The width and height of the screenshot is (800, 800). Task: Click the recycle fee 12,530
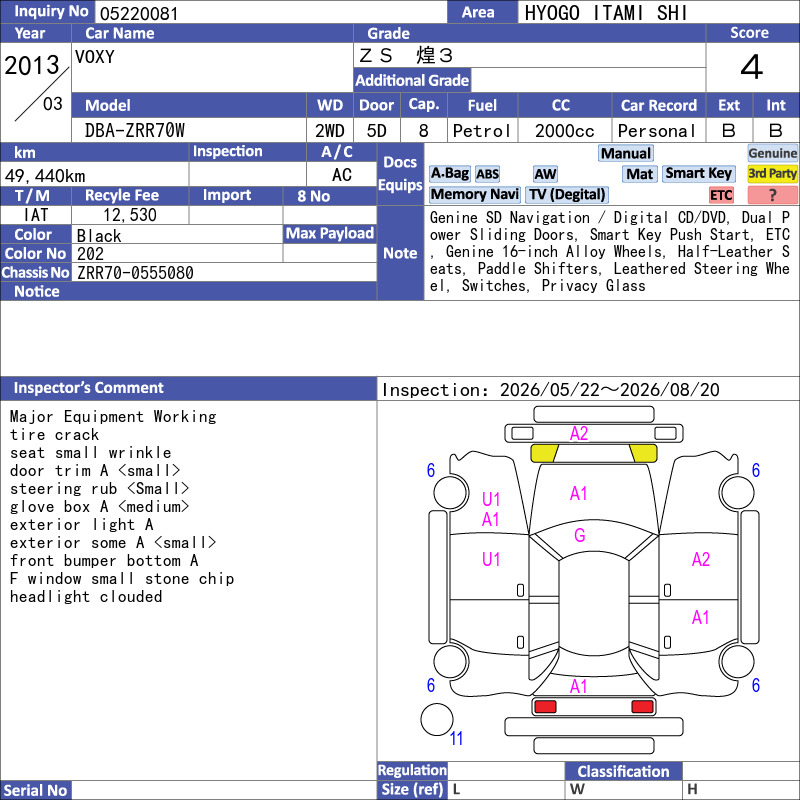click(x=130, y=215)
